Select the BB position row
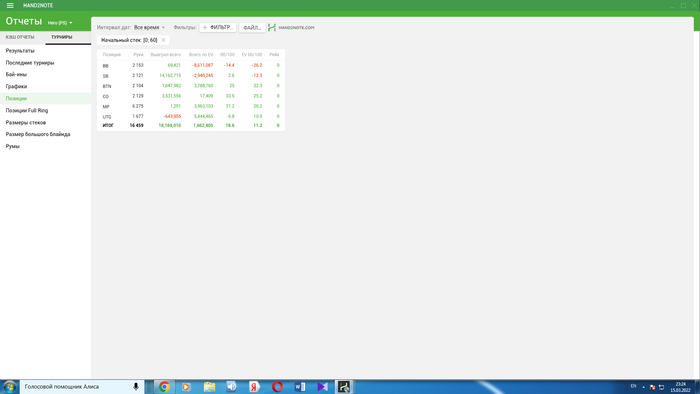Viewport: 700px width, 394px height. tap(191, 66)
